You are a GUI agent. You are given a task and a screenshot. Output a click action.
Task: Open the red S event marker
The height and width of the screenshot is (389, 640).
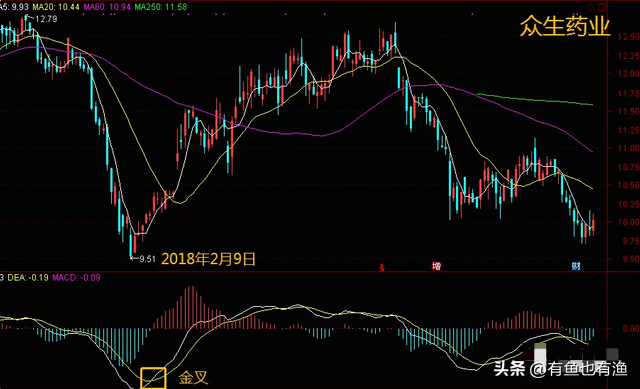[x=382, y=267]
